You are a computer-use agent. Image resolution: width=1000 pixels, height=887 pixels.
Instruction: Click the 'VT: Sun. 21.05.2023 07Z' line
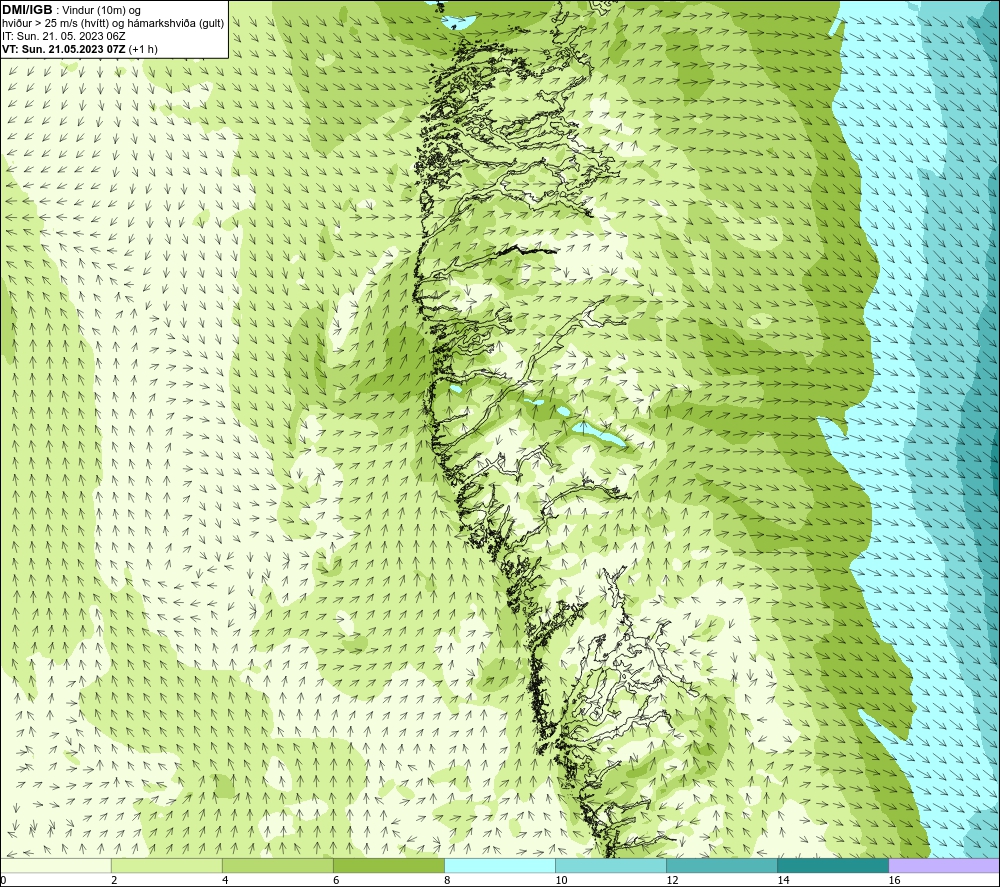click(64, 49)
